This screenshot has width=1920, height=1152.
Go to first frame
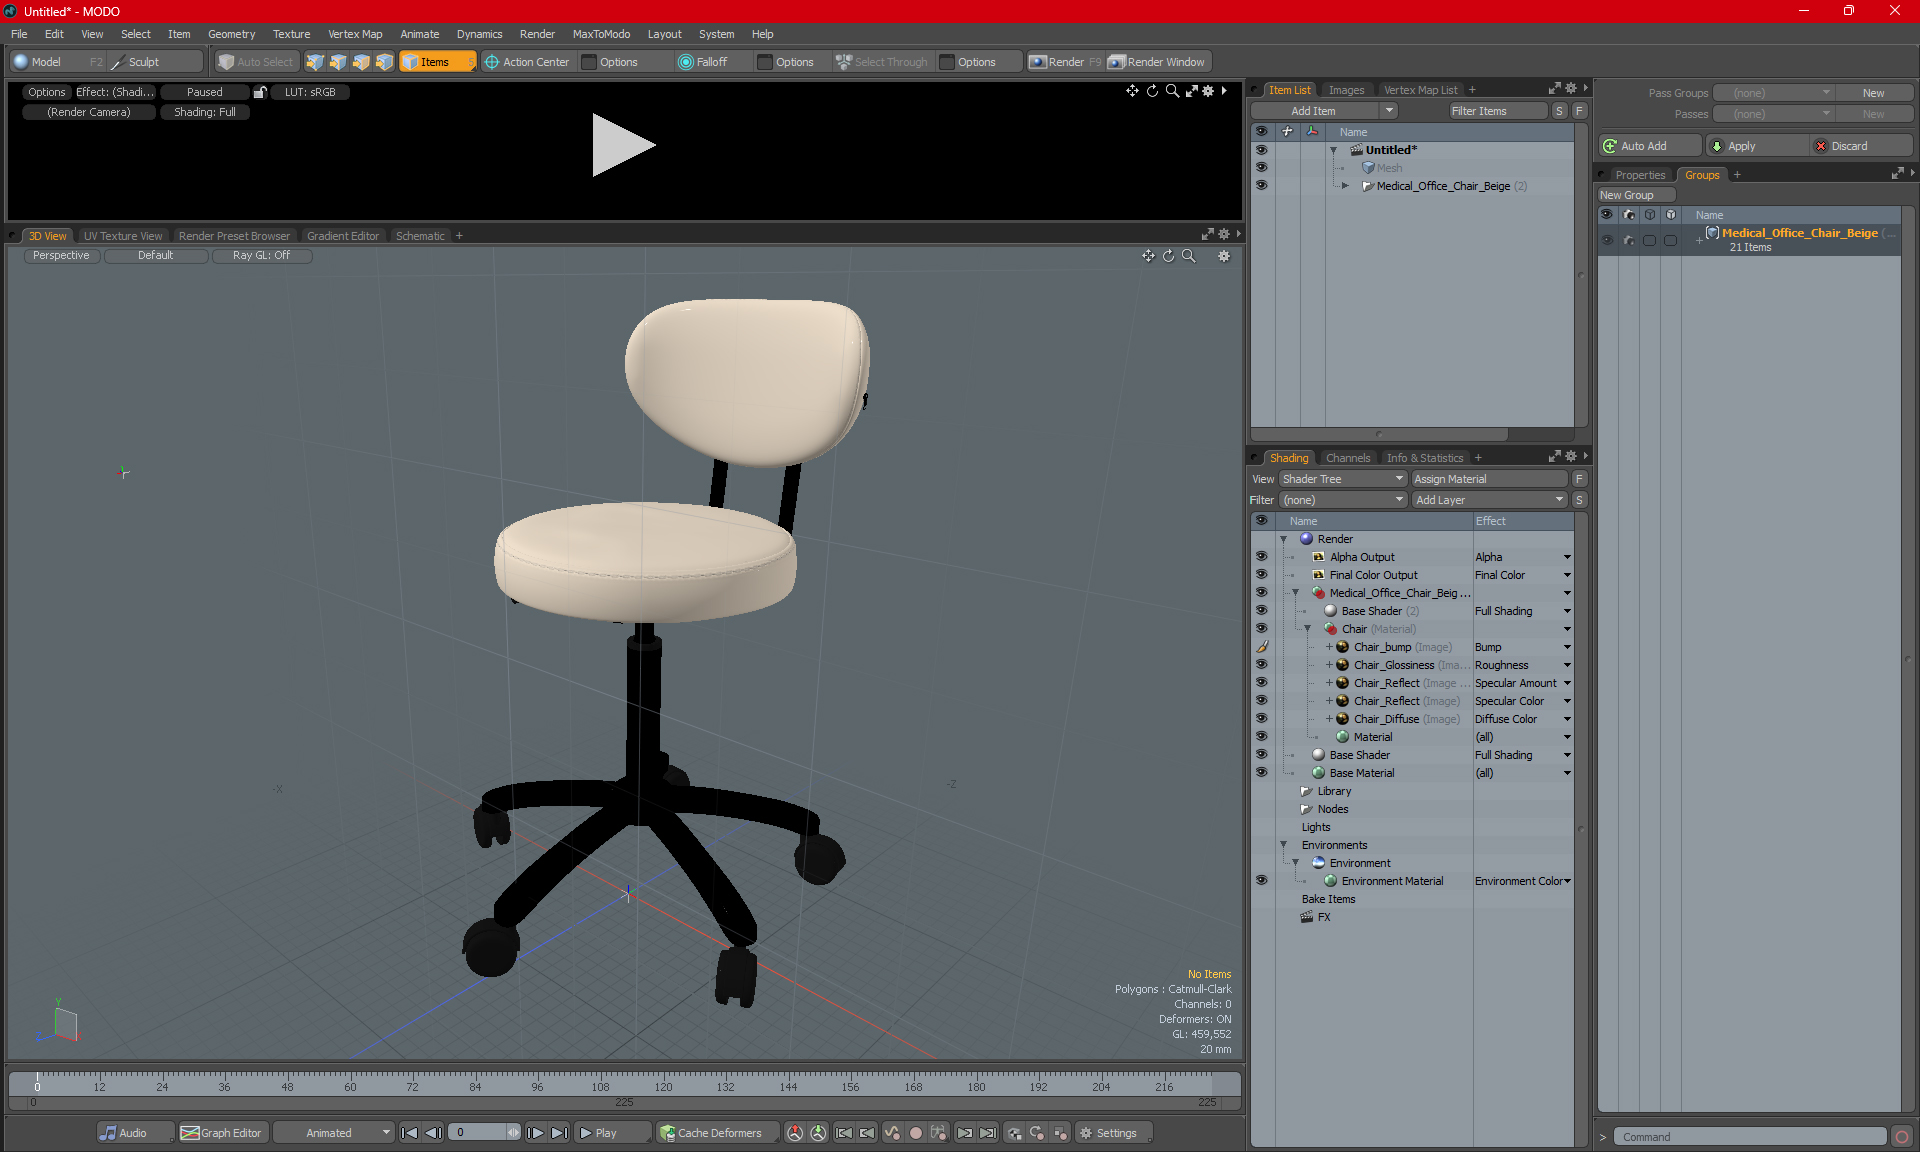point(409,1133)
